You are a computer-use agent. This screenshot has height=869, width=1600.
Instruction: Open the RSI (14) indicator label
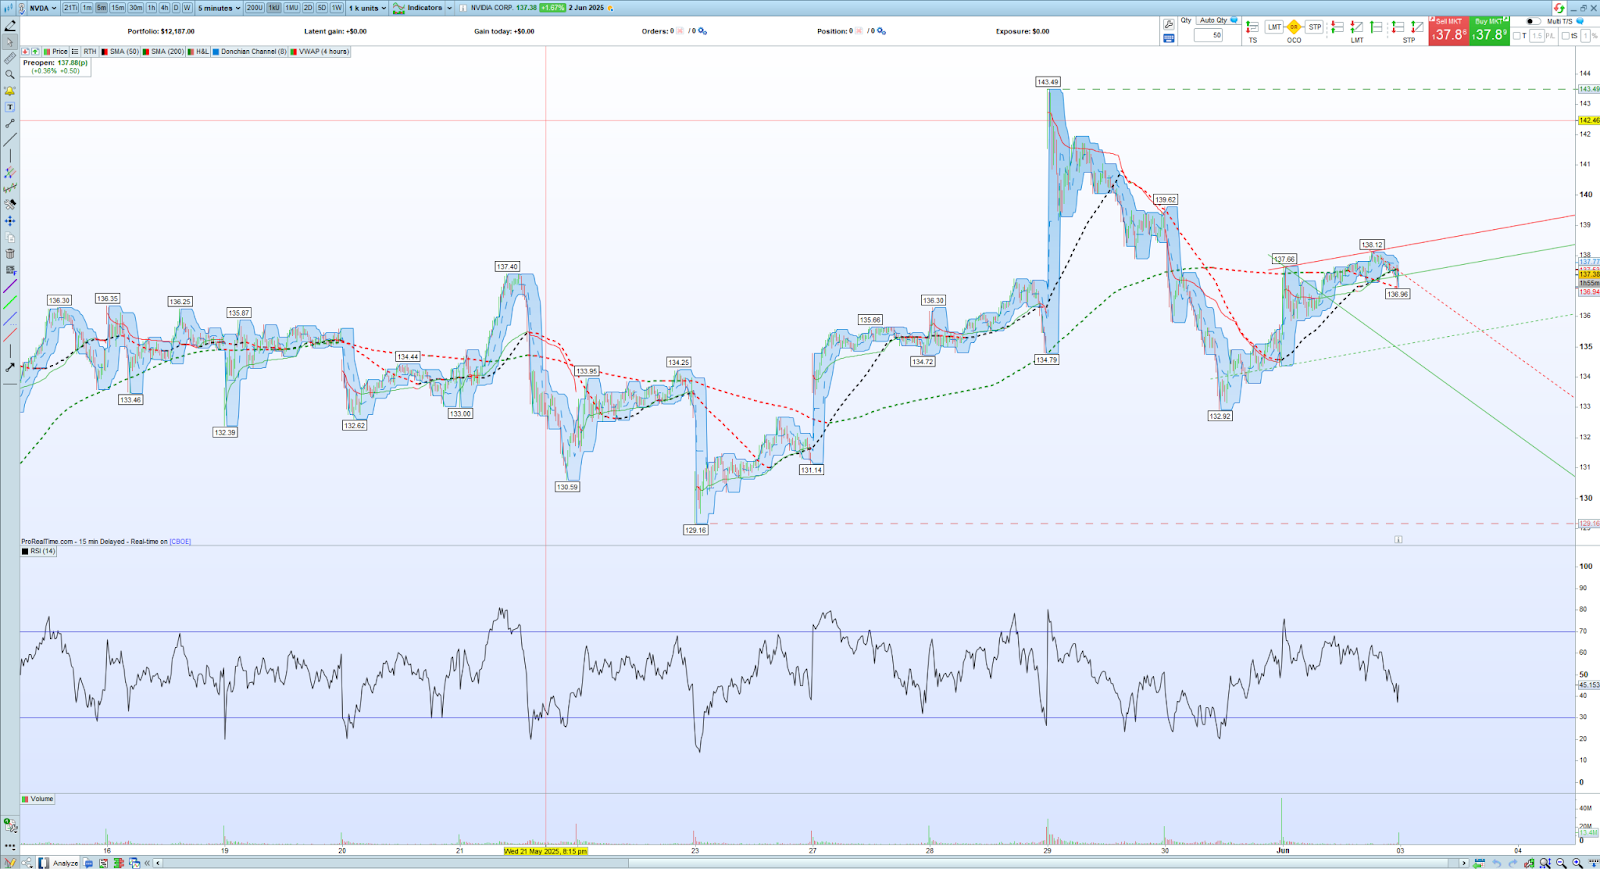tap(39, 551)
